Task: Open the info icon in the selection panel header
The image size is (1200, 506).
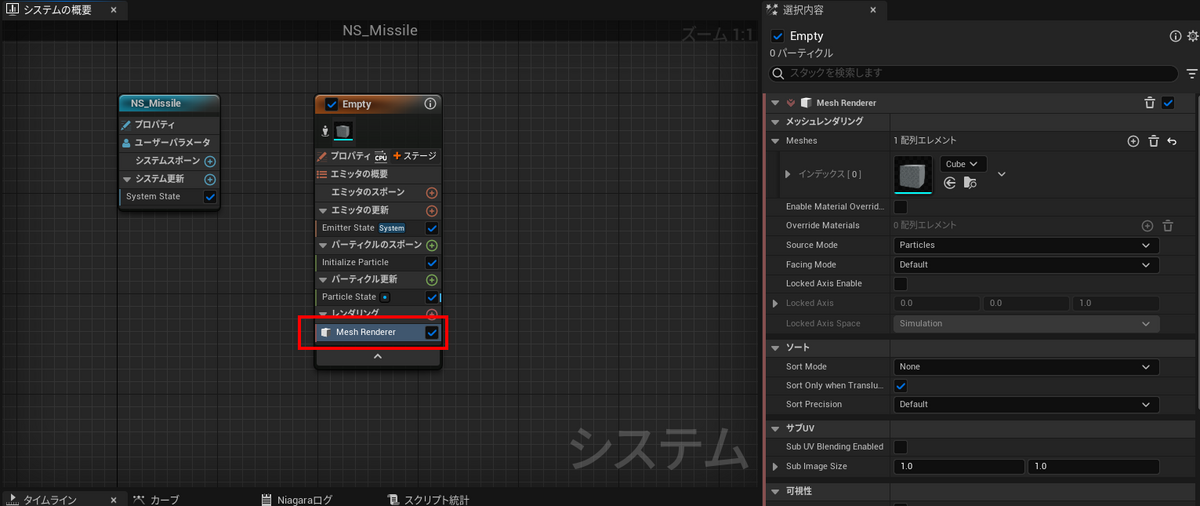Action: click(x=1176, y=36)
